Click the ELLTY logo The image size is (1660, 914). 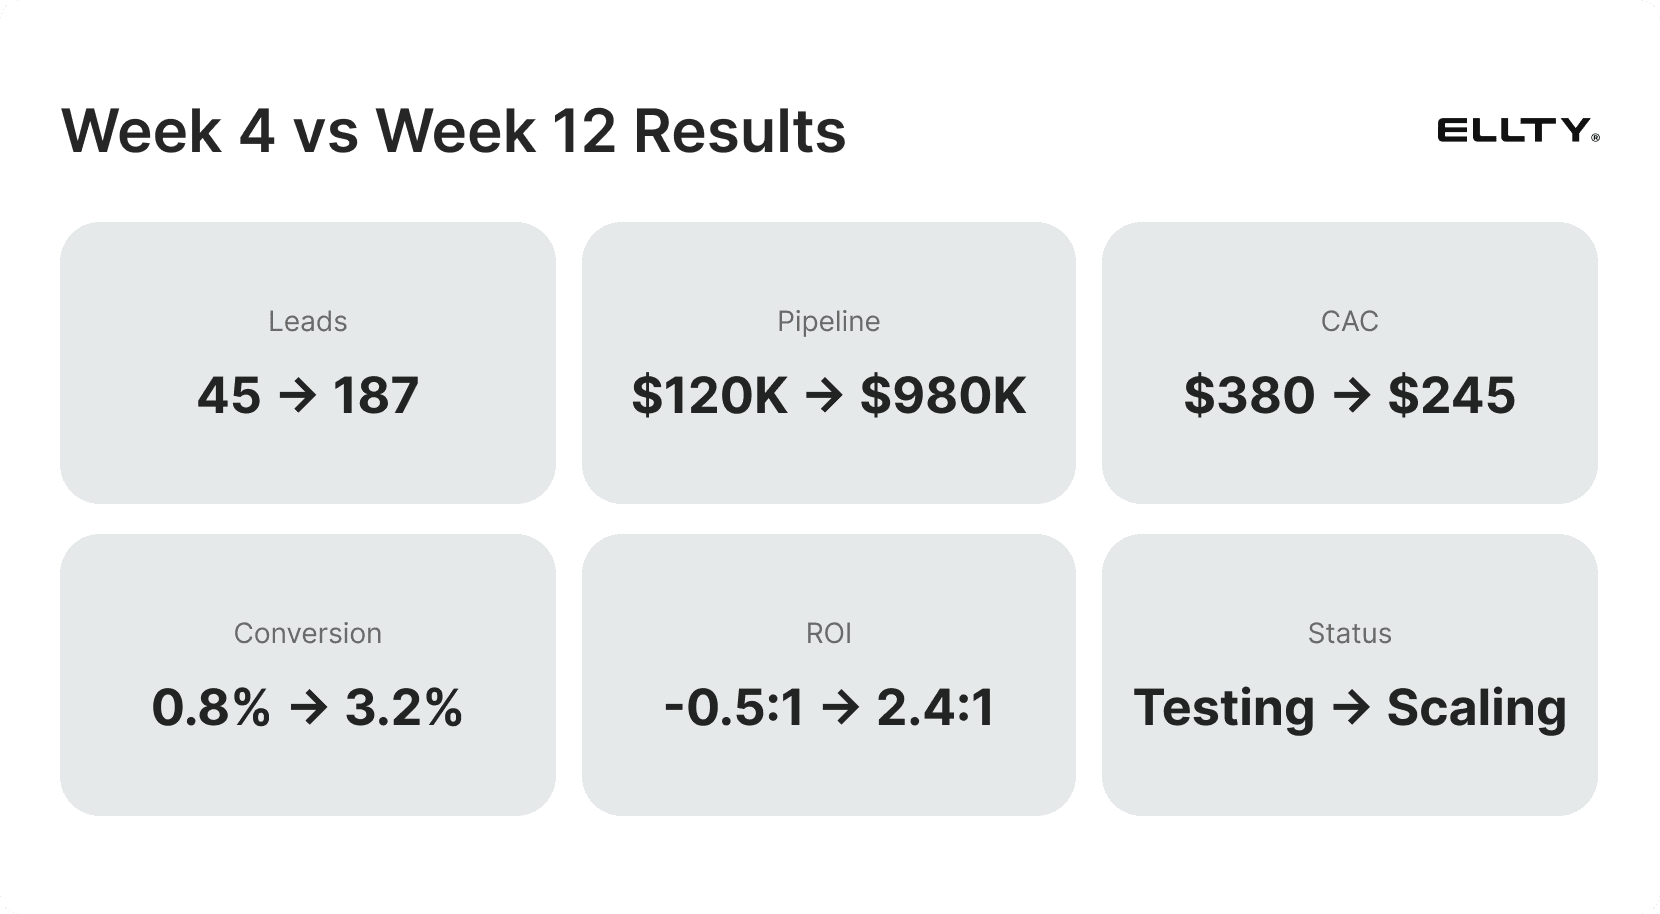pyautogui.click(x=1518, y=131)
